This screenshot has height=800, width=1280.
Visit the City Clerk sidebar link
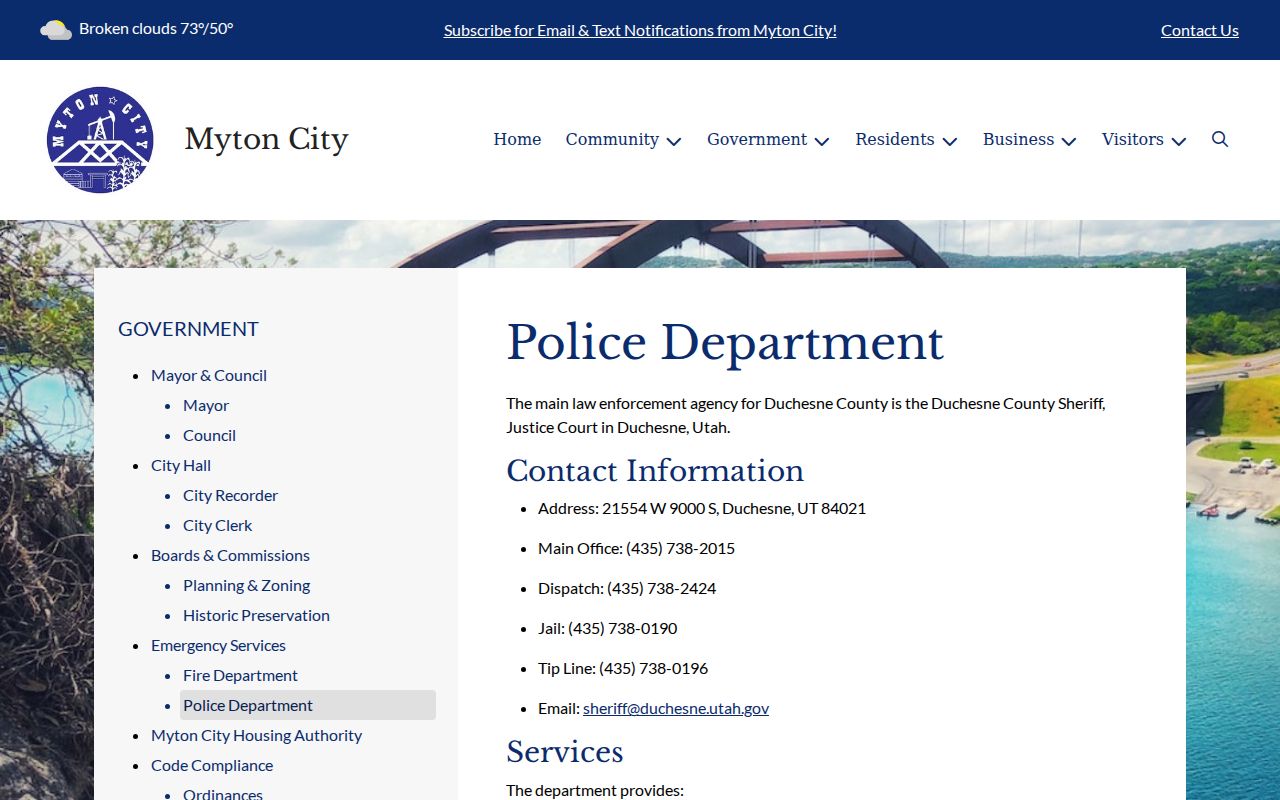click(217, 525)
